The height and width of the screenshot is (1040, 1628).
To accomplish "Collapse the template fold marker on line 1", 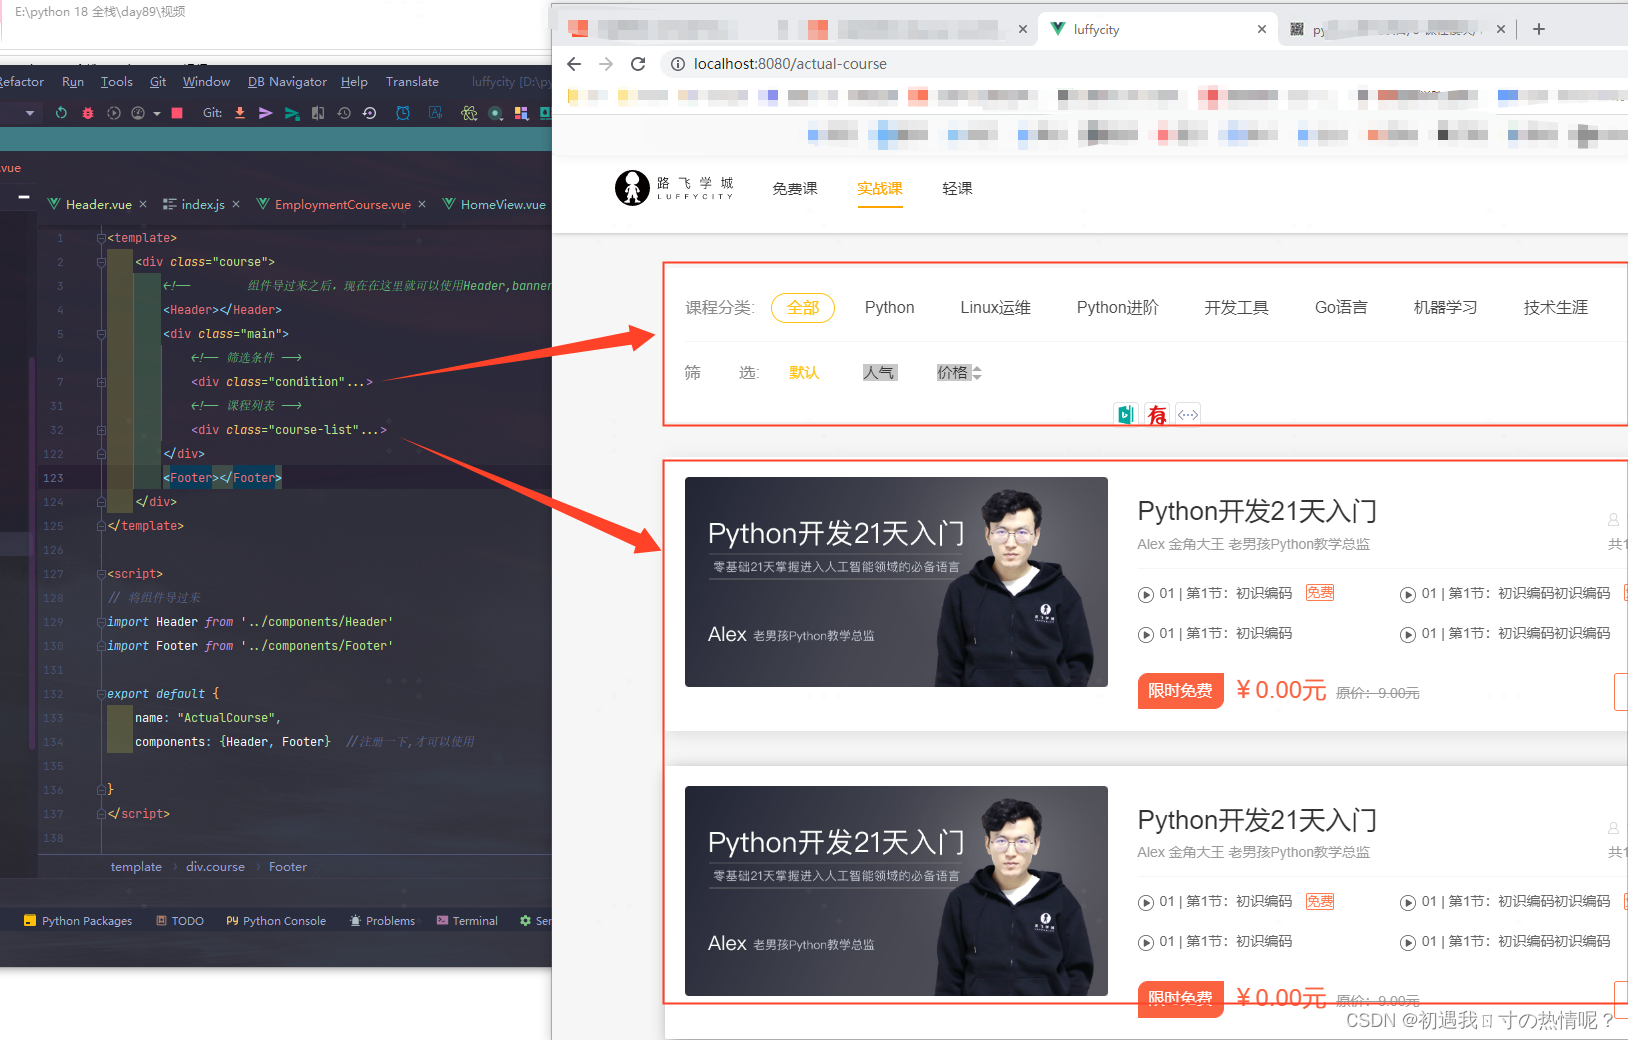I will coord(101,238).
